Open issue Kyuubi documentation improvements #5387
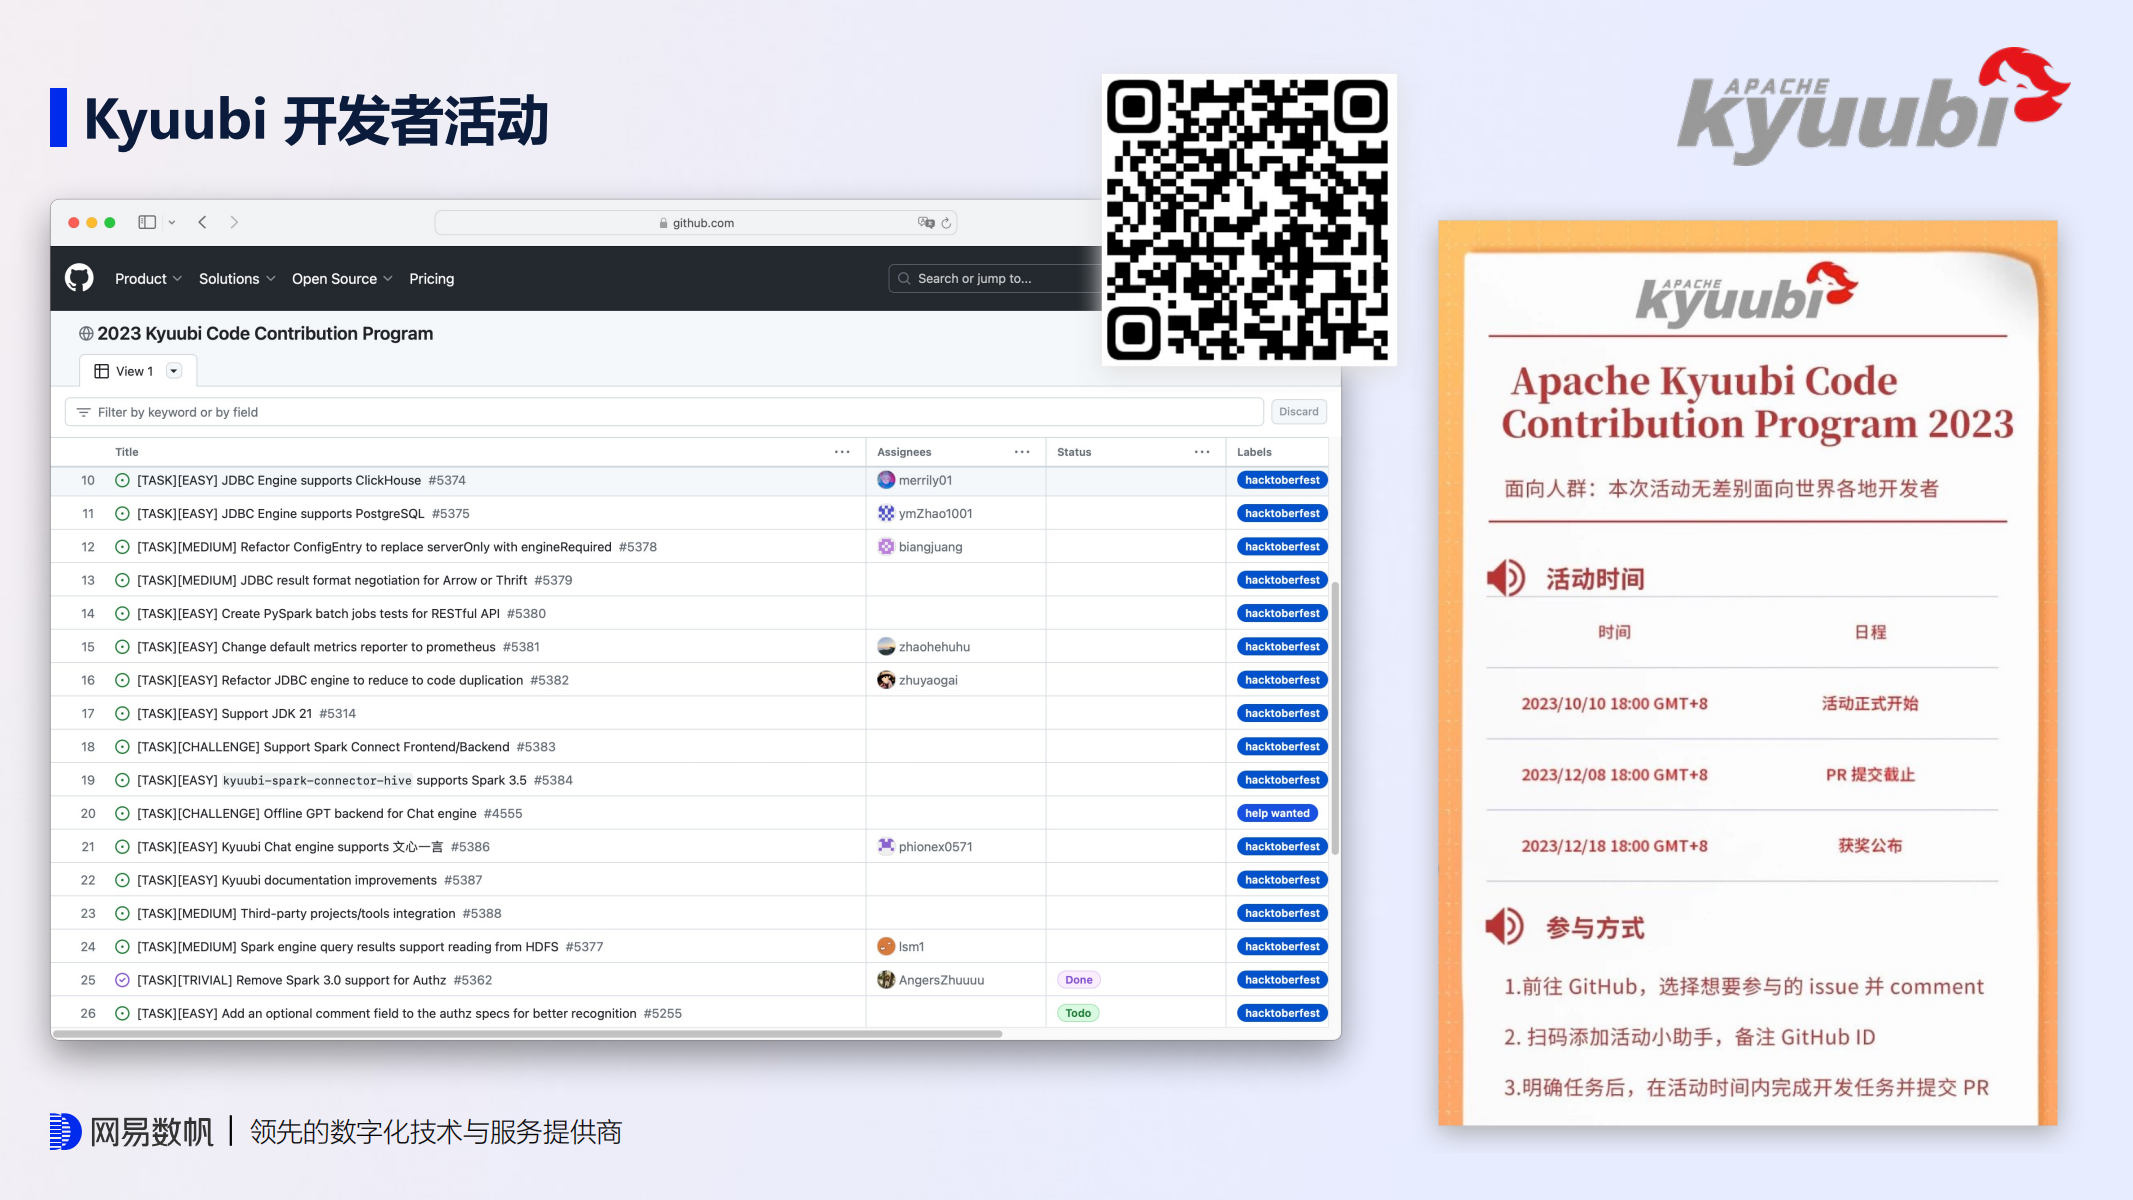Screen dimensions: 2133x1200 [309, 880]
